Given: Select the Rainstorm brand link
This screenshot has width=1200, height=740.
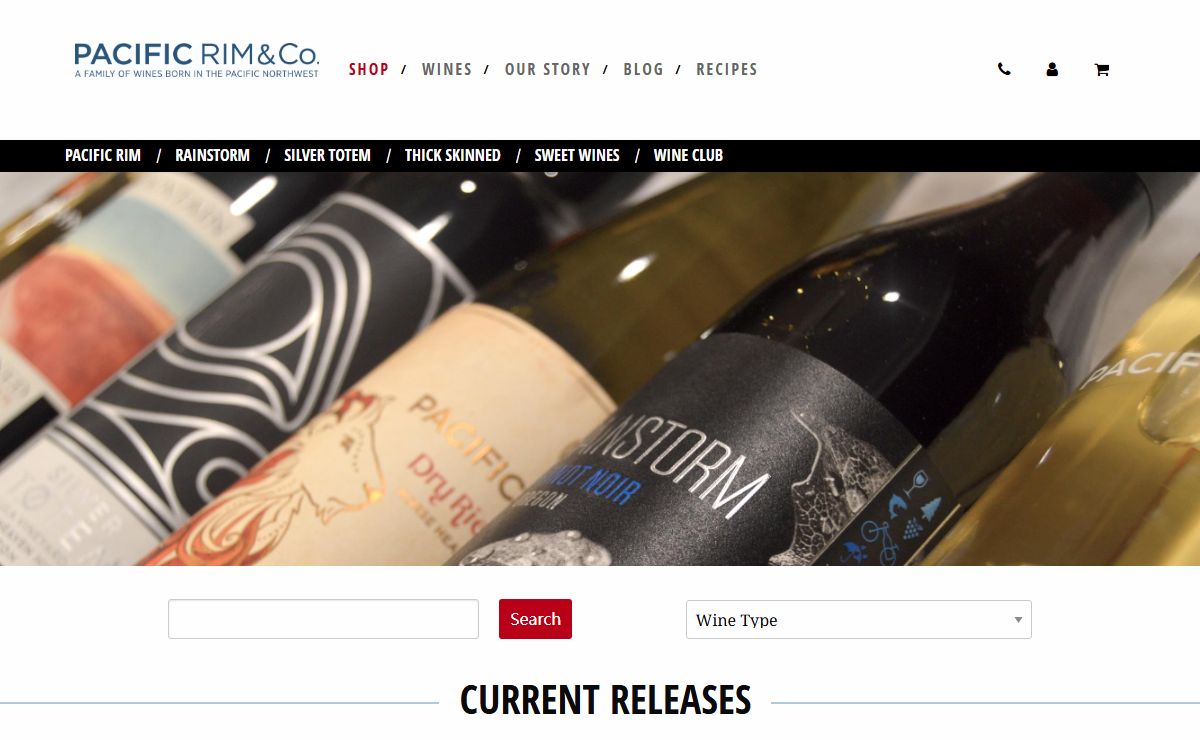Looking at the screenshot, I should pos(212,155).
